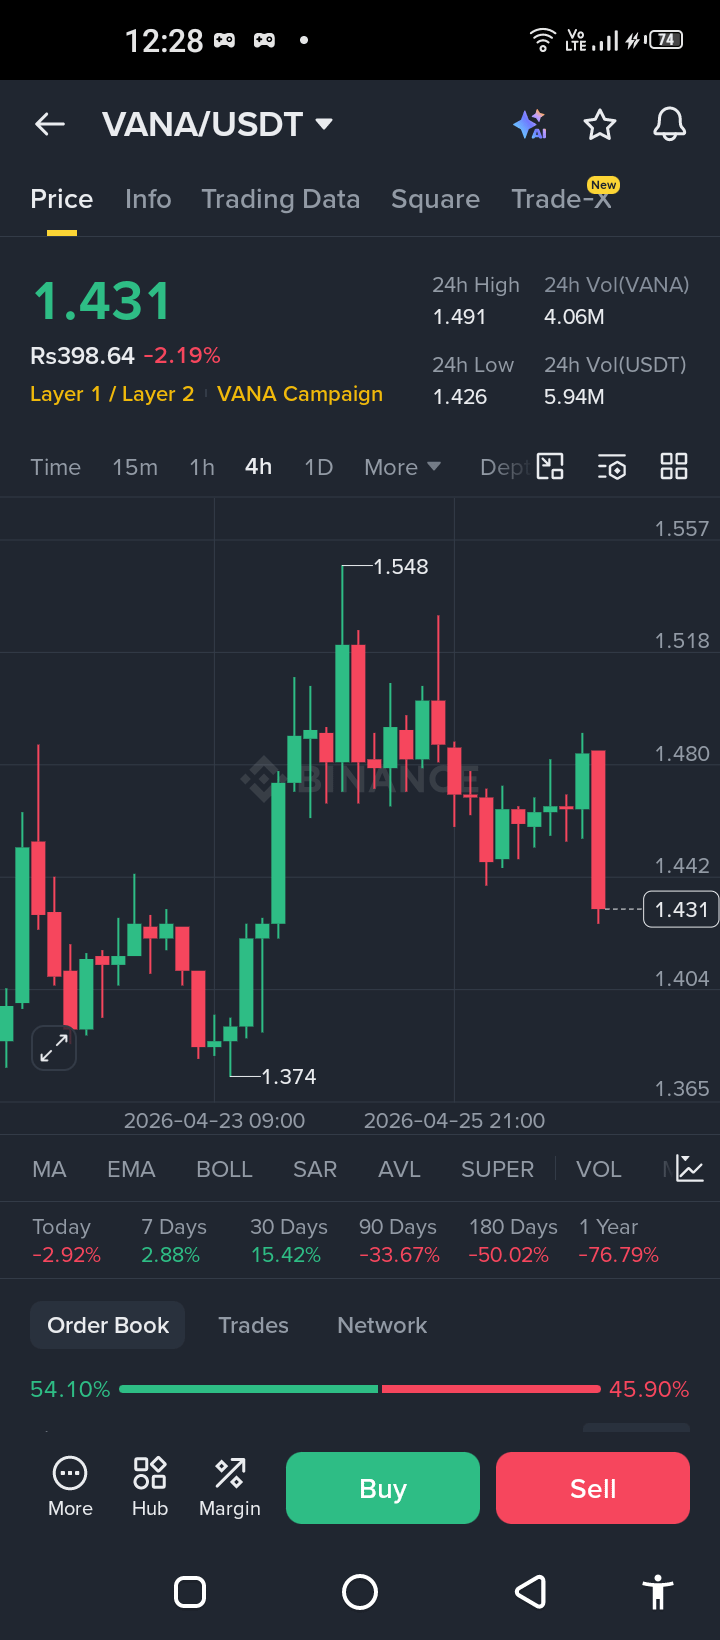
Task: Open the More options menu
Action: click(x=70, y=1487)
